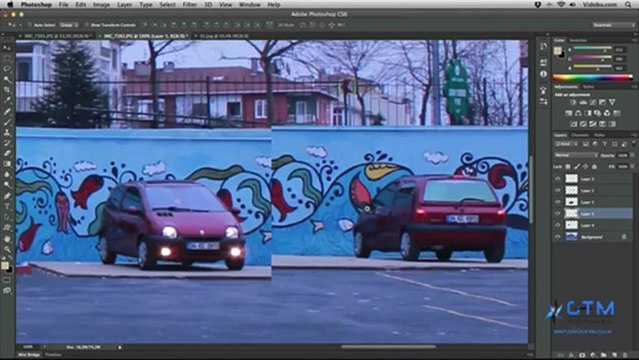The height and width of the screenshot is (360, 639).
Task: Toggle lock transparent pixels
Action: click(568, 166)
